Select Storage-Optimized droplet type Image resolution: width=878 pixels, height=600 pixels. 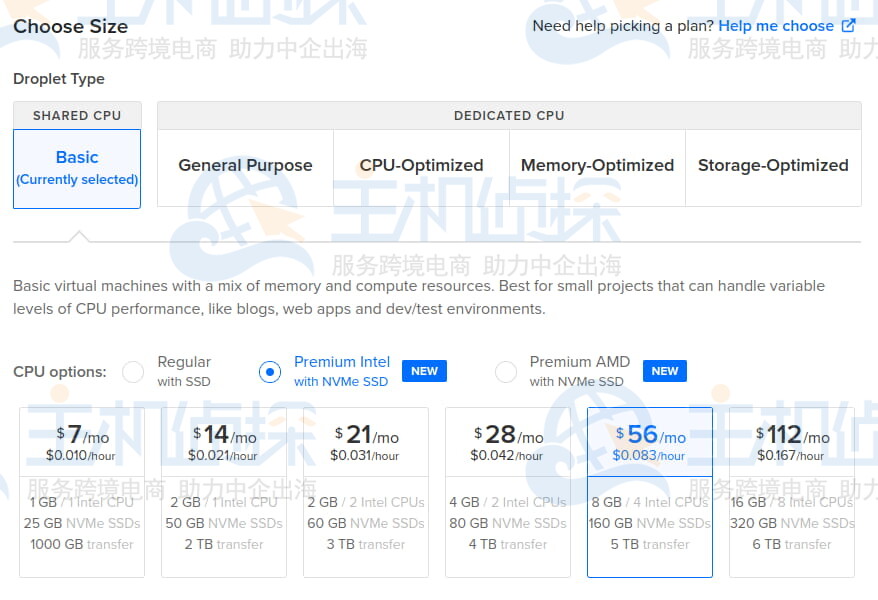[x=773, y=168]
